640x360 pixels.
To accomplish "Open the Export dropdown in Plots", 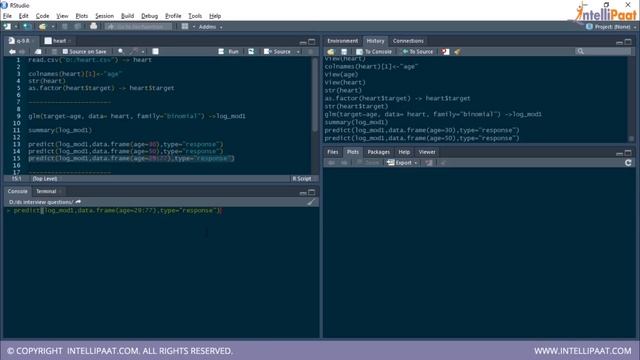I will (x=402, y=162).
